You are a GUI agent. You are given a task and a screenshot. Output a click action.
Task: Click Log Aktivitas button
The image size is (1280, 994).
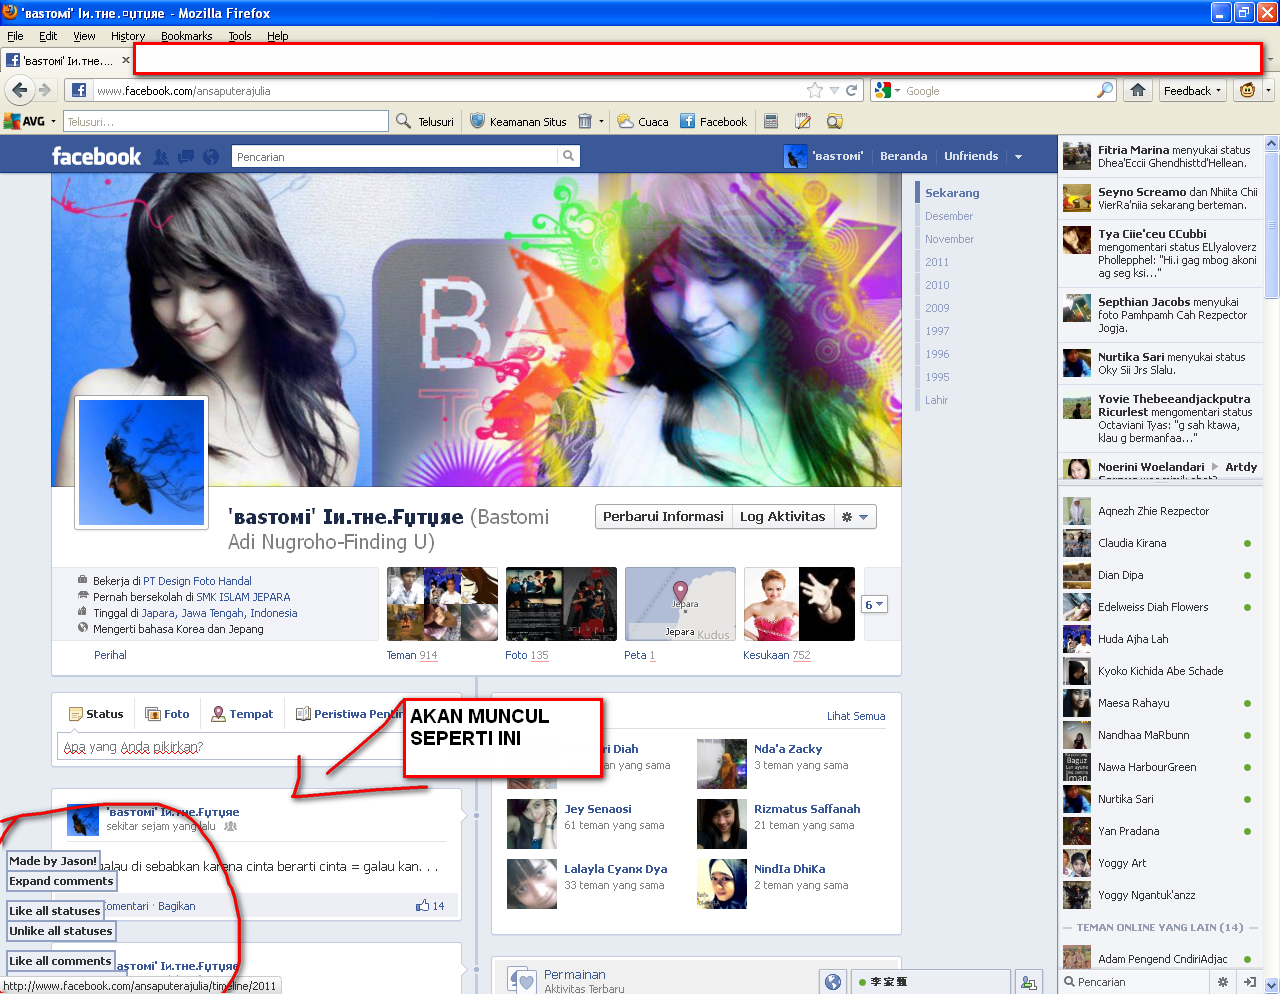(783, 516)
